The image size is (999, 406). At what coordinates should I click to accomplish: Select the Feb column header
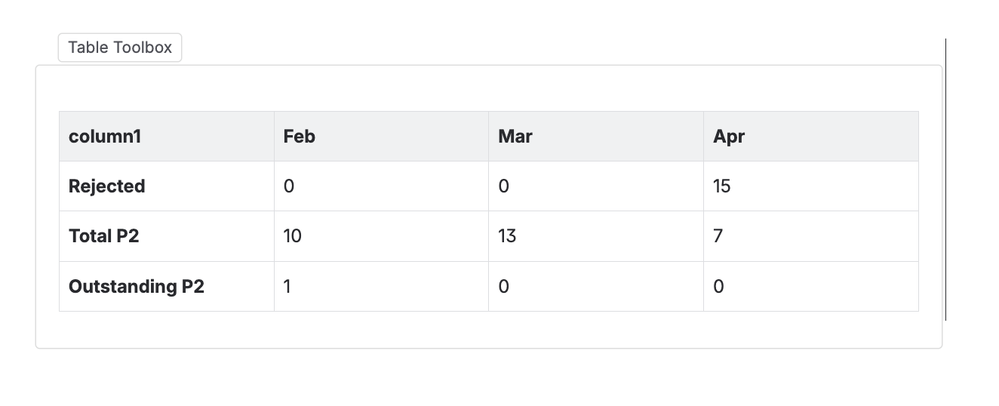coord(382,136)
